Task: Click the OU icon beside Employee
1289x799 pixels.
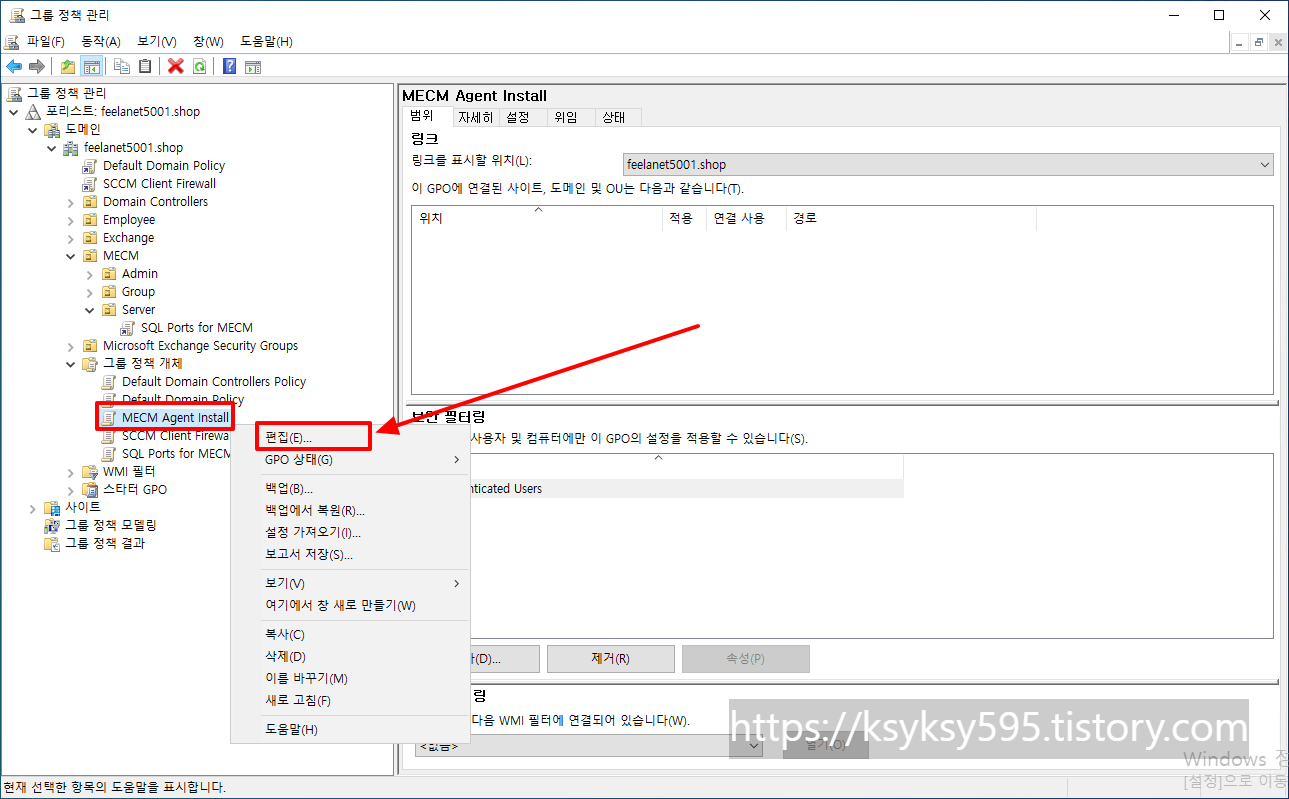Action: 91,220
